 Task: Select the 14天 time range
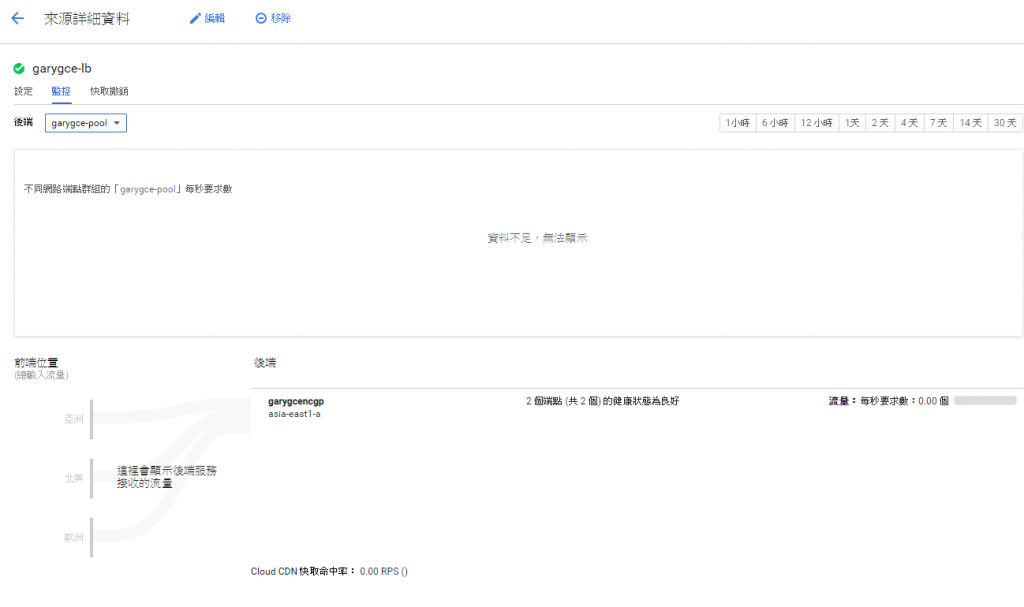click(970, 123)
